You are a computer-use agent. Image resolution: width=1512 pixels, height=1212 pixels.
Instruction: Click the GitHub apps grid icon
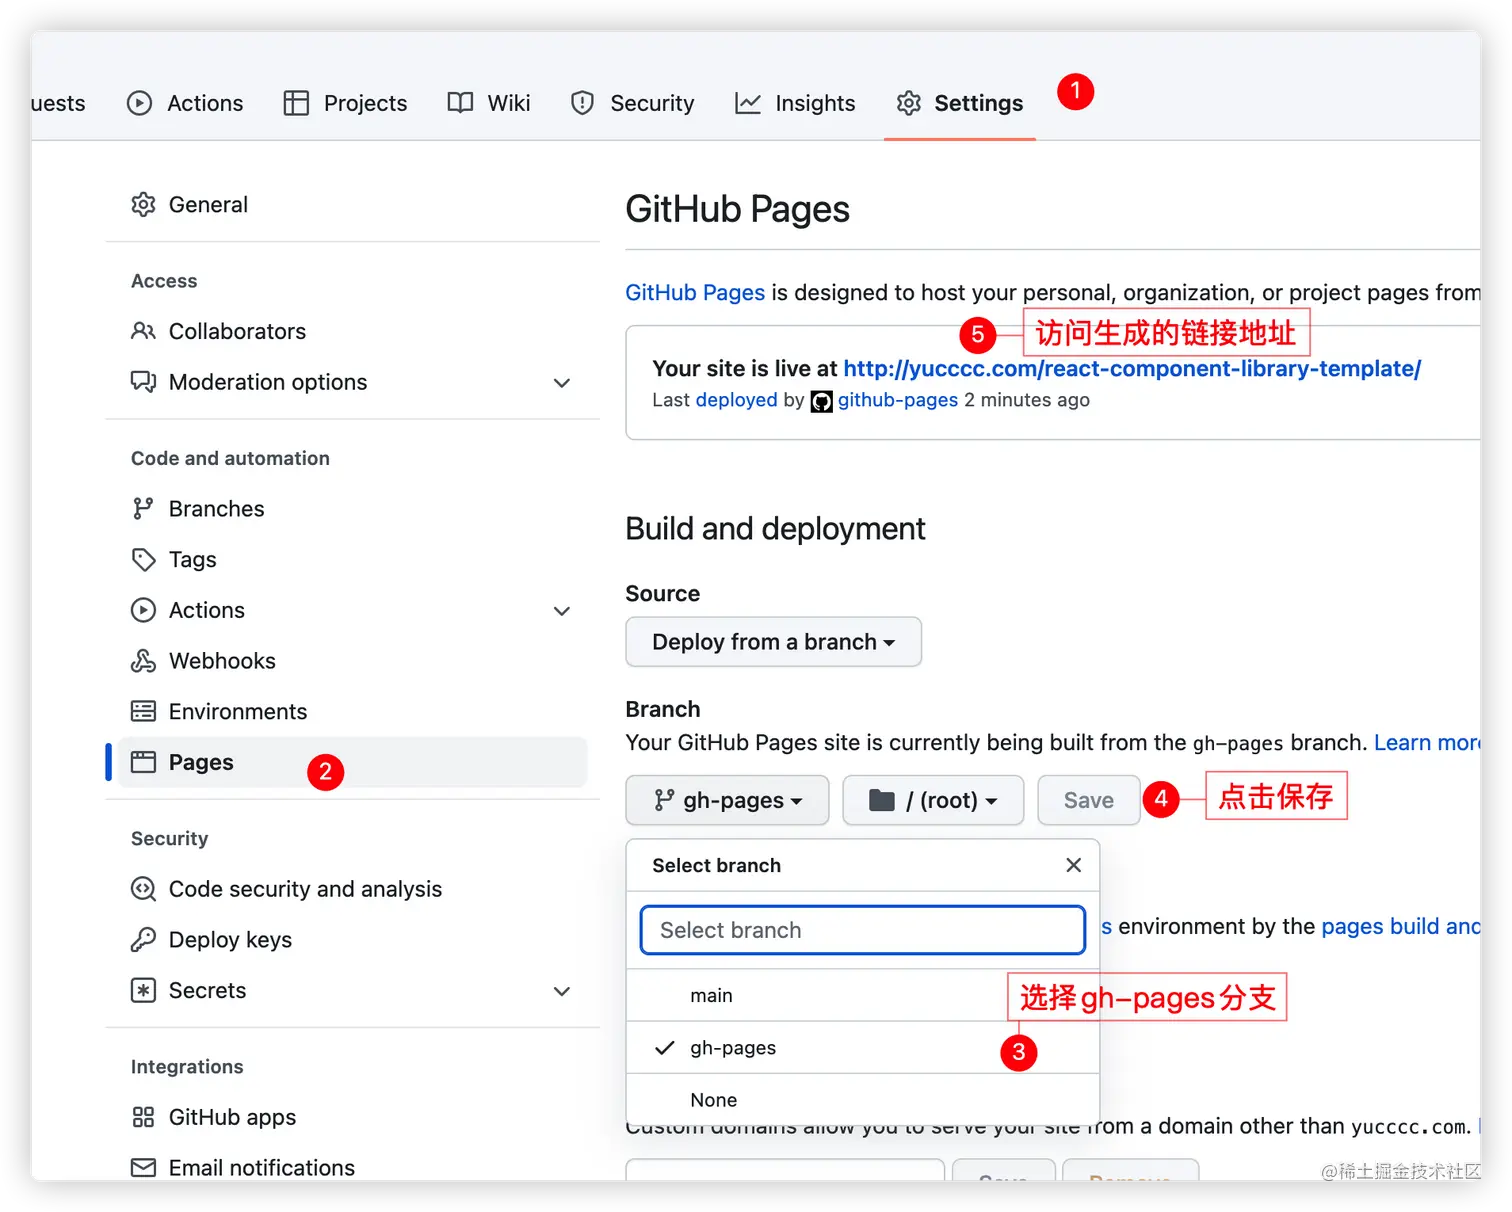pos(144,1117)
